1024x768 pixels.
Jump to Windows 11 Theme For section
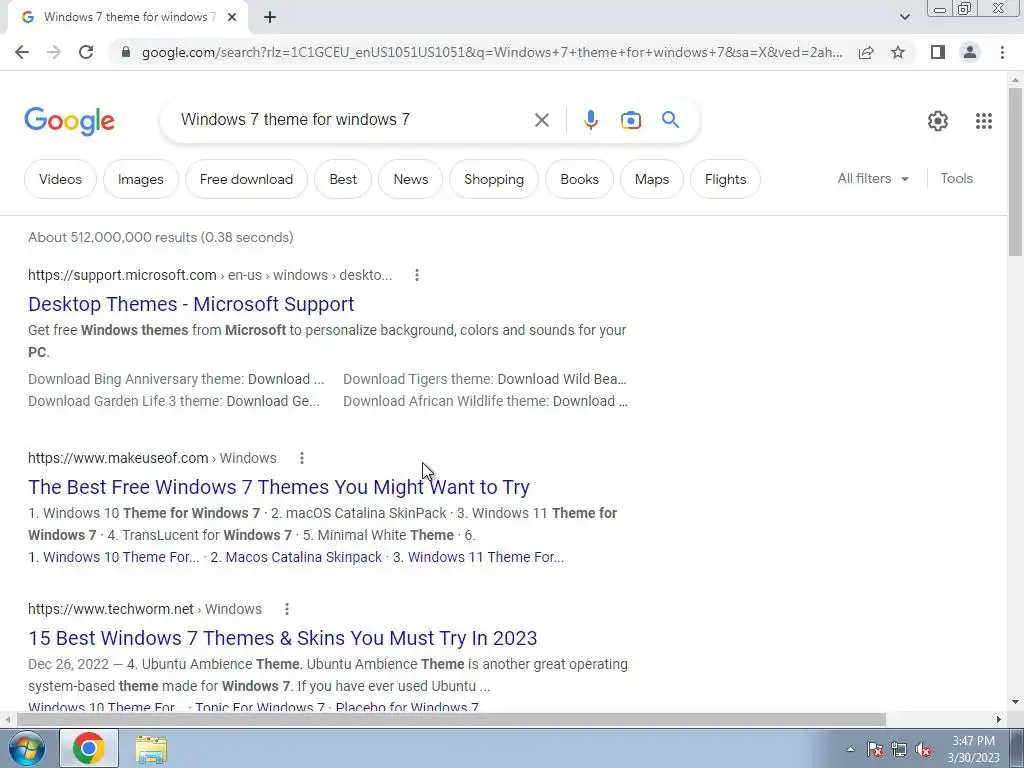click(x=478, y=557)
